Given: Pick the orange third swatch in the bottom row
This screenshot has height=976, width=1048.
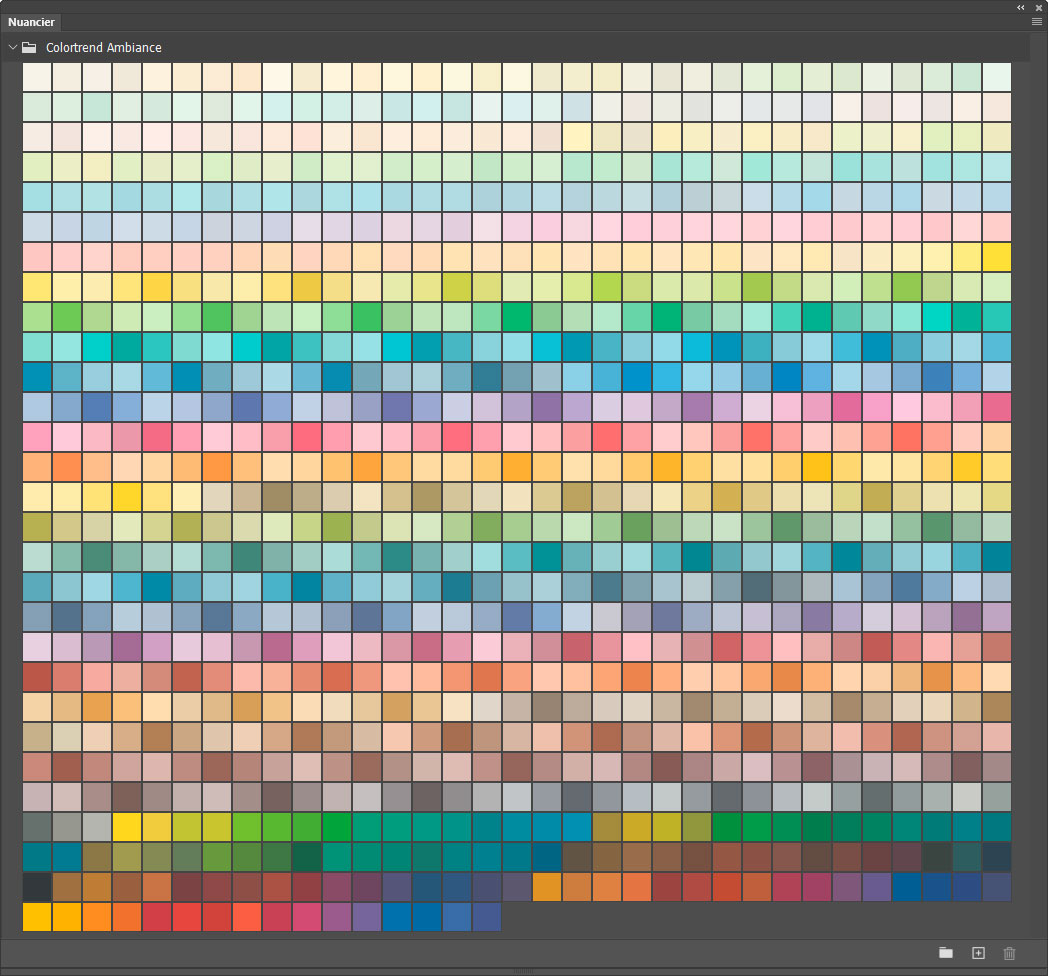Looking at the screenshot, I should click(97, 917).
